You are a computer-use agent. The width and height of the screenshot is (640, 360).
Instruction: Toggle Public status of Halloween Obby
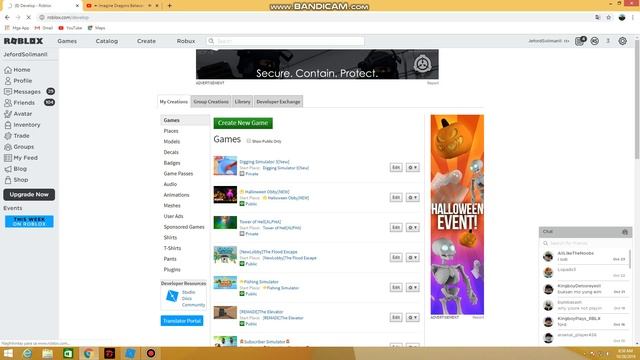click(x=242, y=204)
